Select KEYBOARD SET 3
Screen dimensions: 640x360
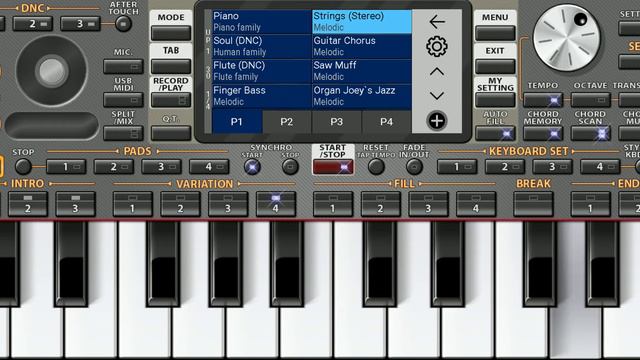(553, 167)
